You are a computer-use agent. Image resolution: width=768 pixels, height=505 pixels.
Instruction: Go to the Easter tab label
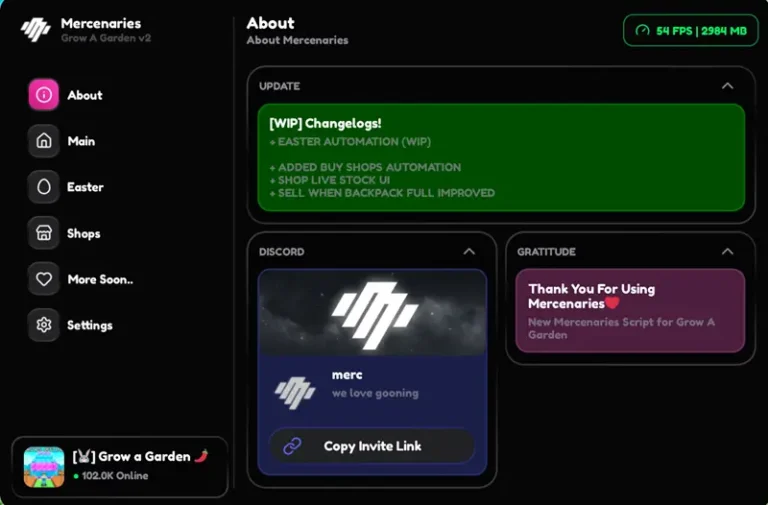click(x=85, y=187)
